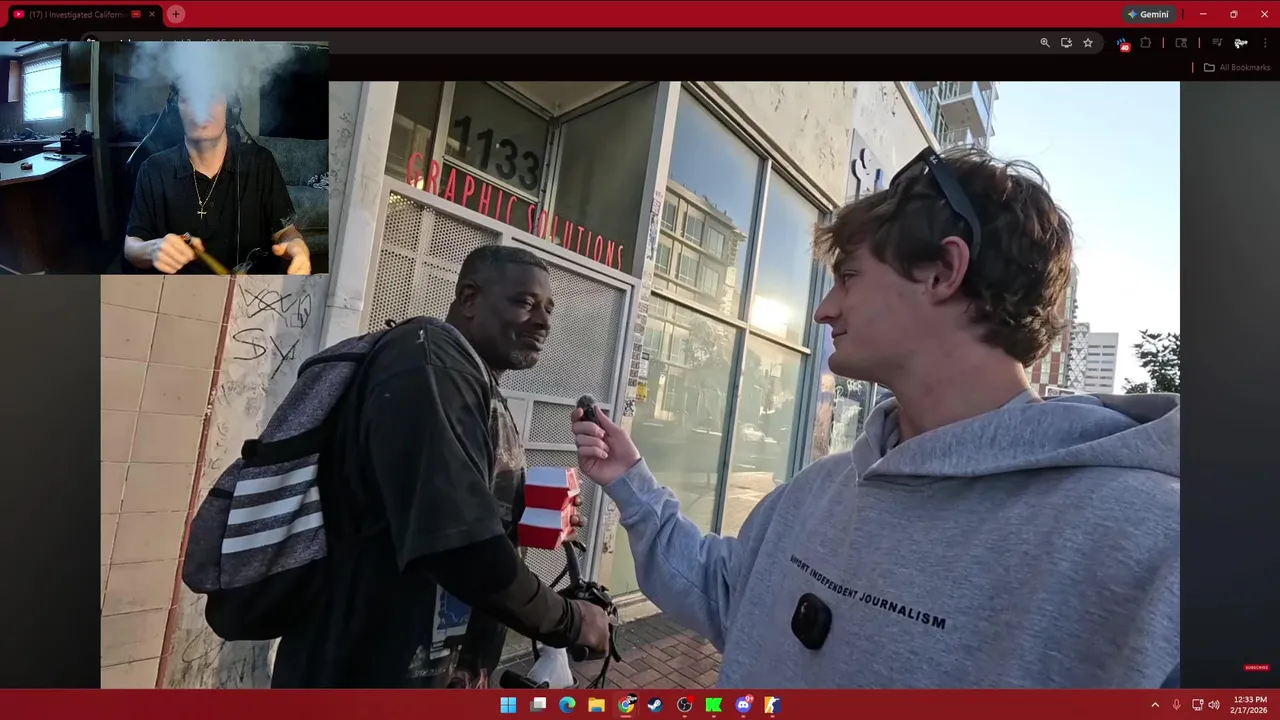Click the install app icon in address bar
The height and width of the screenshot is (720, 1280).
[1066, 43]
